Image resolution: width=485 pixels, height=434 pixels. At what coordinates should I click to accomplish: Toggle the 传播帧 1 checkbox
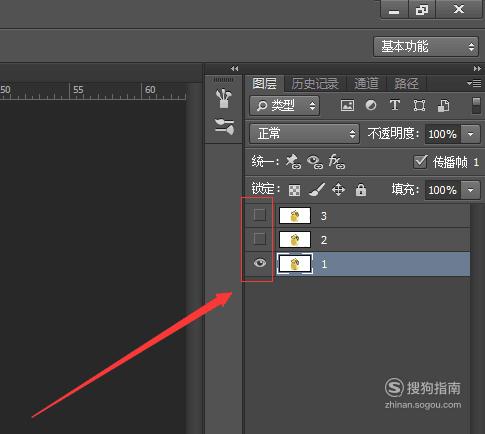pos(420,162)
